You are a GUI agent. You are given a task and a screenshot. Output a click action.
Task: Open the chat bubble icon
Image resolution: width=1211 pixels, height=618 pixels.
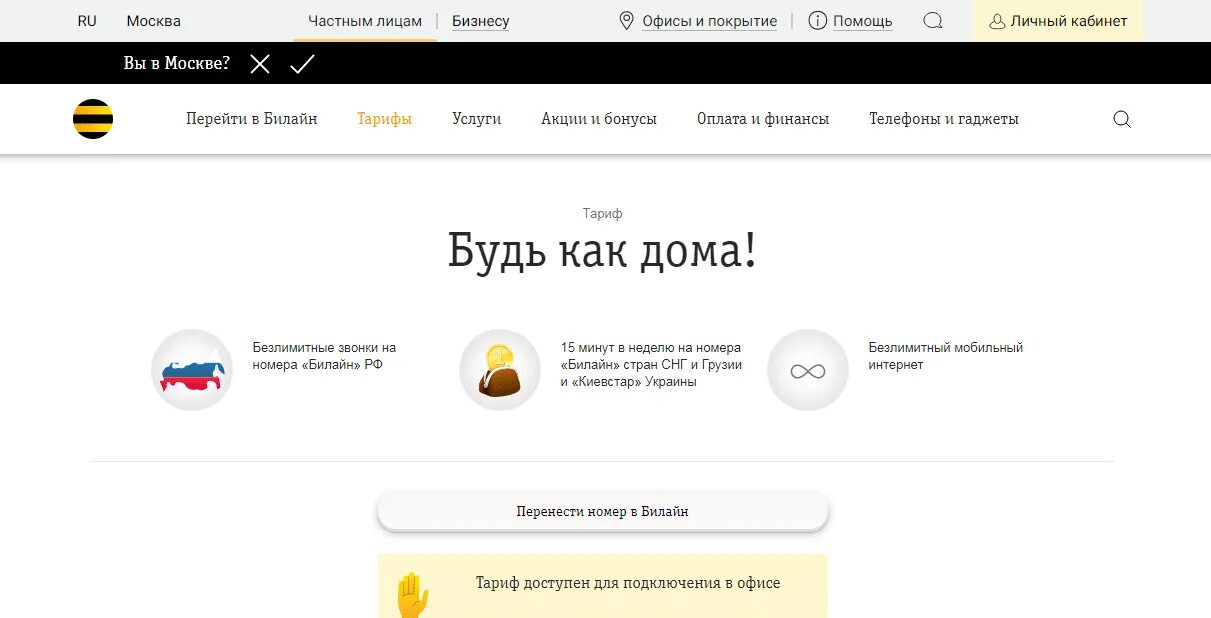pyautogui.click(x=933, y=21)
